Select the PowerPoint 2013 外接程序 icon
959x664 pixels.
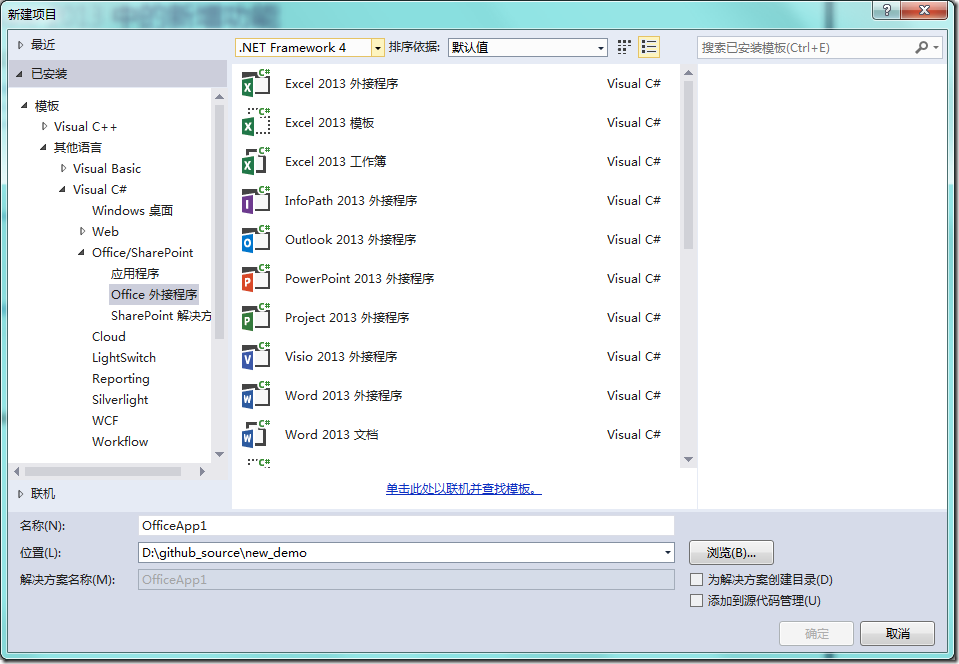[x=256, y=279]
